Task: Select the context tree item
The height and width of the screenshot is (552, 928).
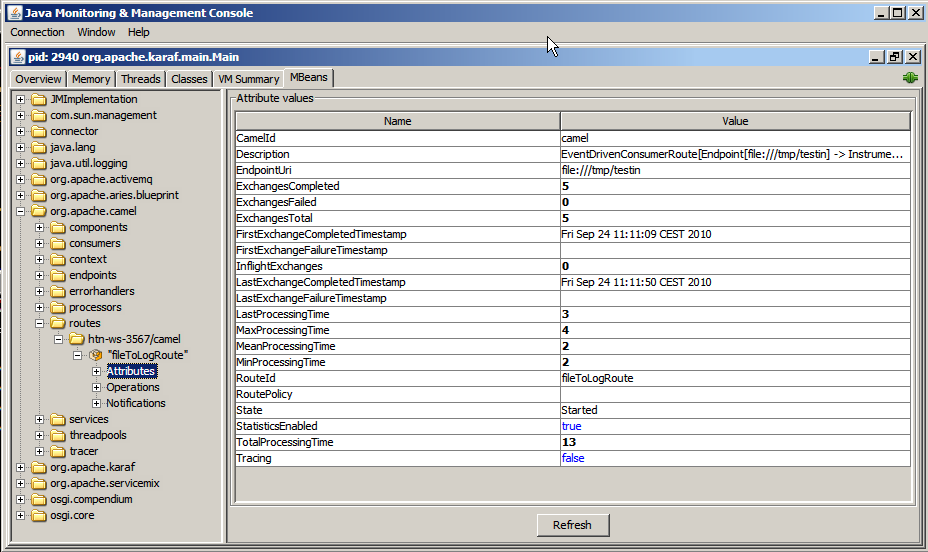Action: tap(88, 259)
